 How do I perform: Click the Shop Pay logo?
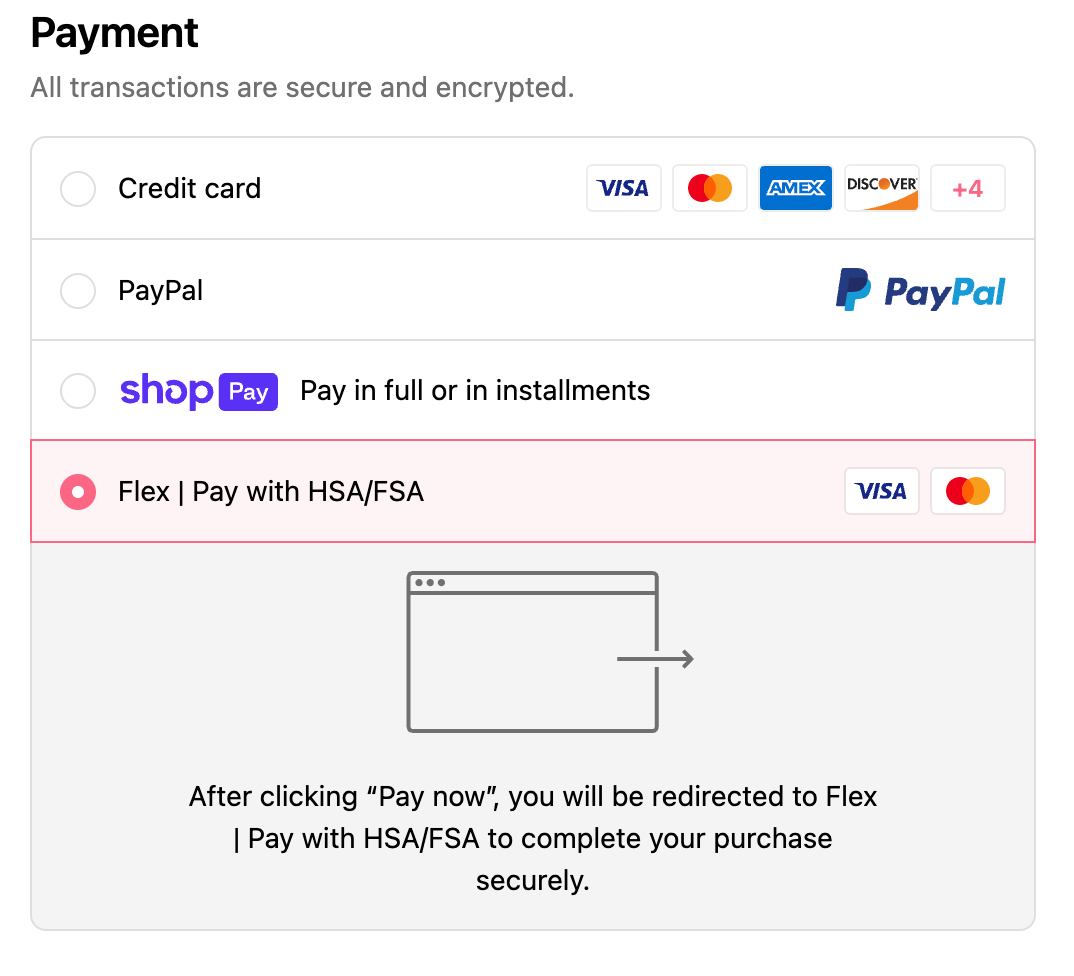(x=198, y=391)
